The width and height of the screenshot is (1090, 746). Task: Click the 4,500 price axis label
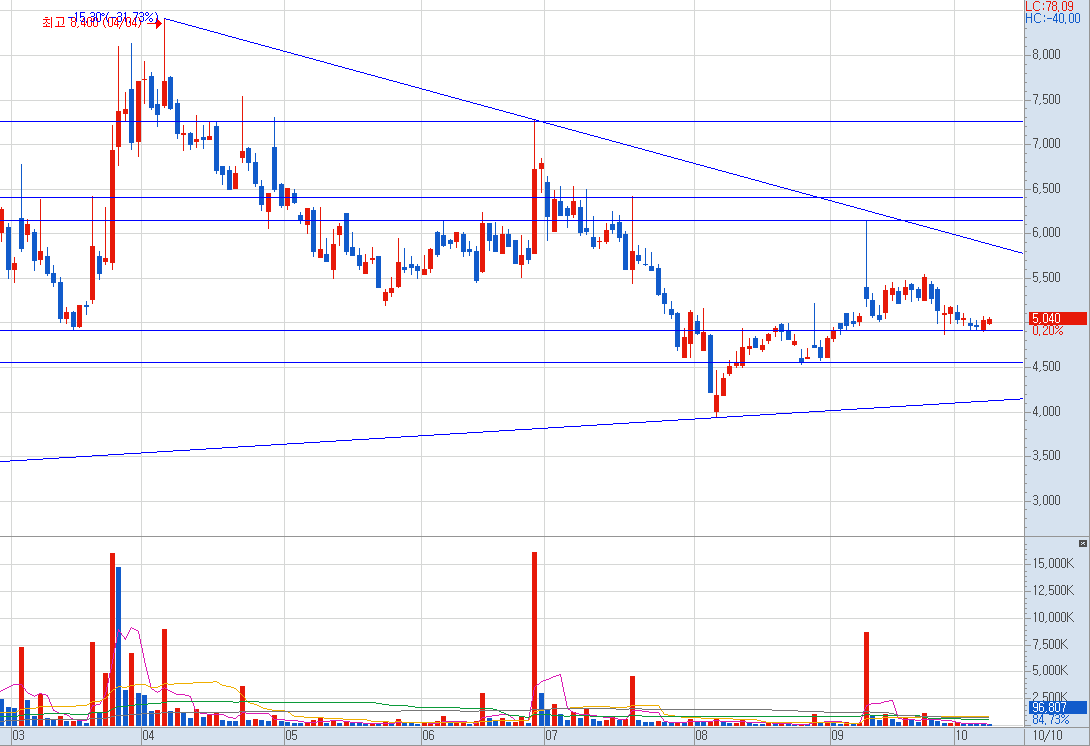[x=1046, y=366]
